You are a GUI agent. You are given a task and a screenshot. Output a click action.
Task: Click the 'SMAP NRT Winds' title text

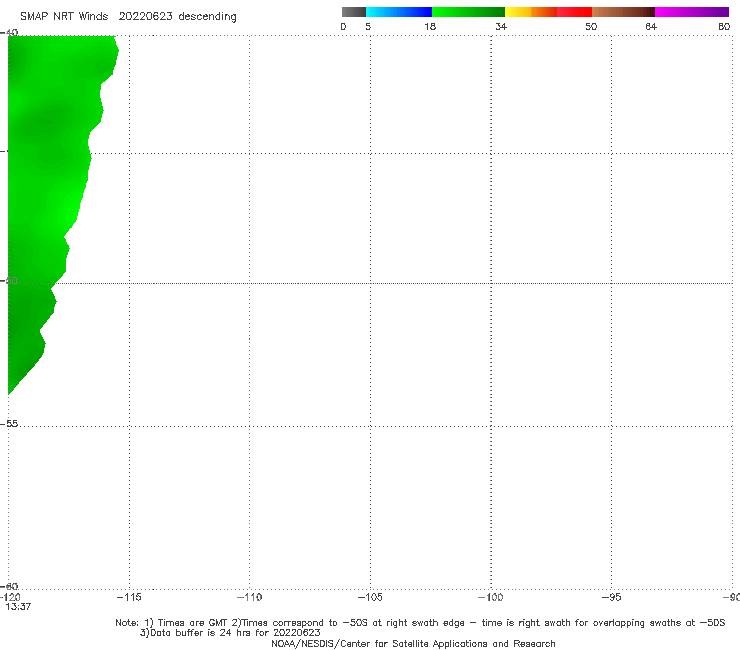64,16
